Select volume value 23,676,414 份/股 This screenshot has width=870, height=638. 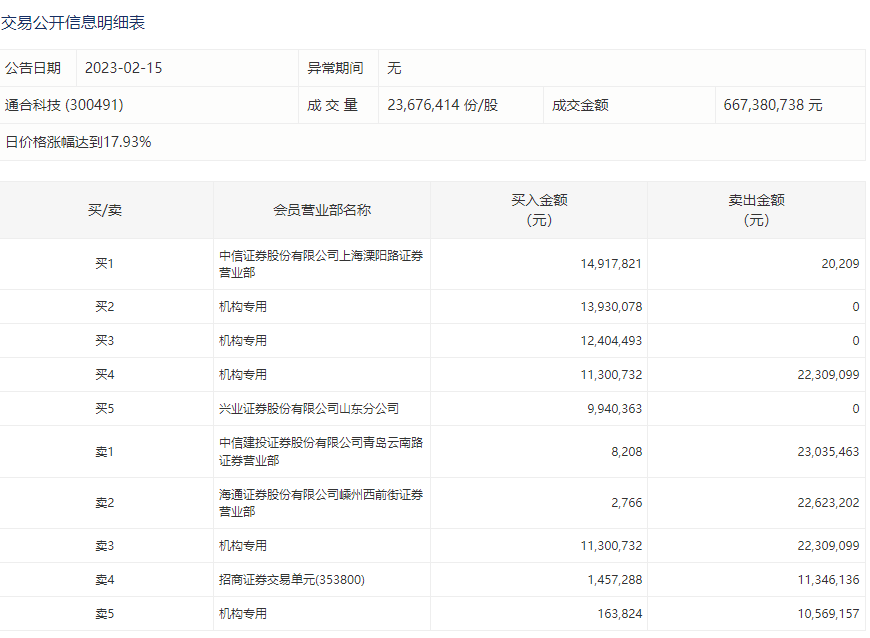coord(442,105)
